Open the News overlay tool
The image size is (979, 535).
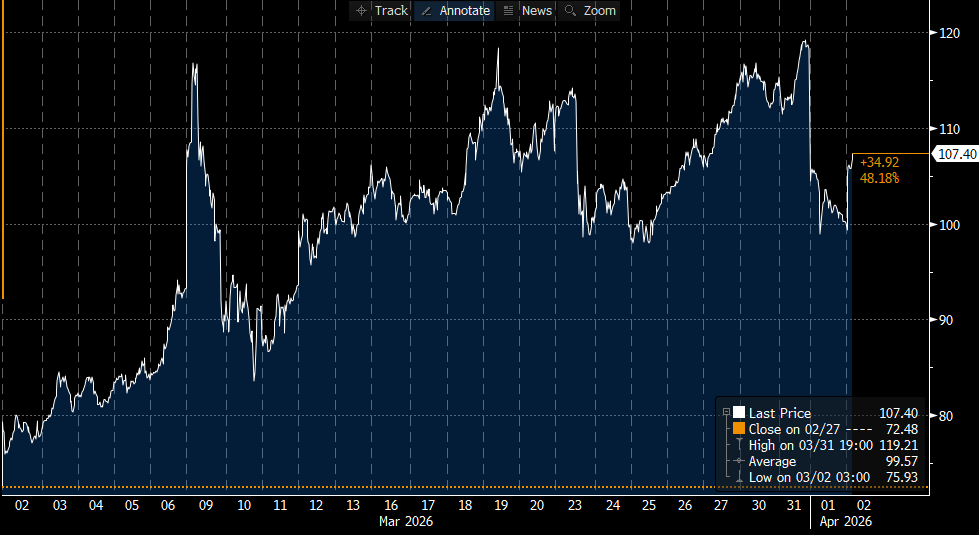(x=528, y=11)
